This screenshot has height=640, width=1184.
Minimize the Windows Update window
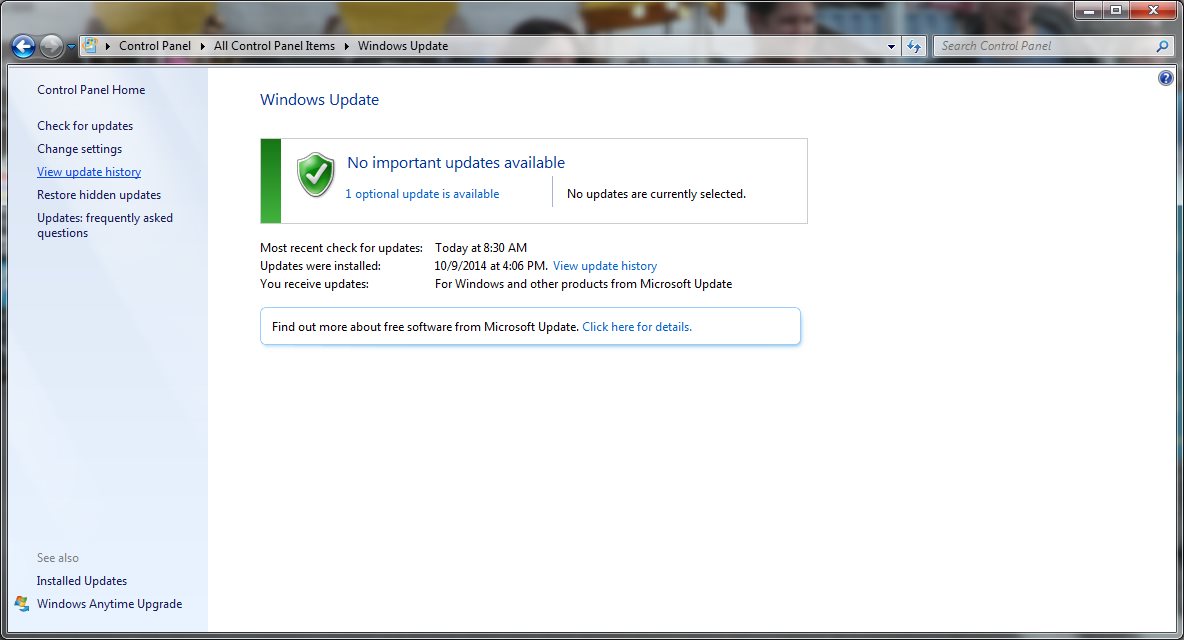tap(1089, 11)
